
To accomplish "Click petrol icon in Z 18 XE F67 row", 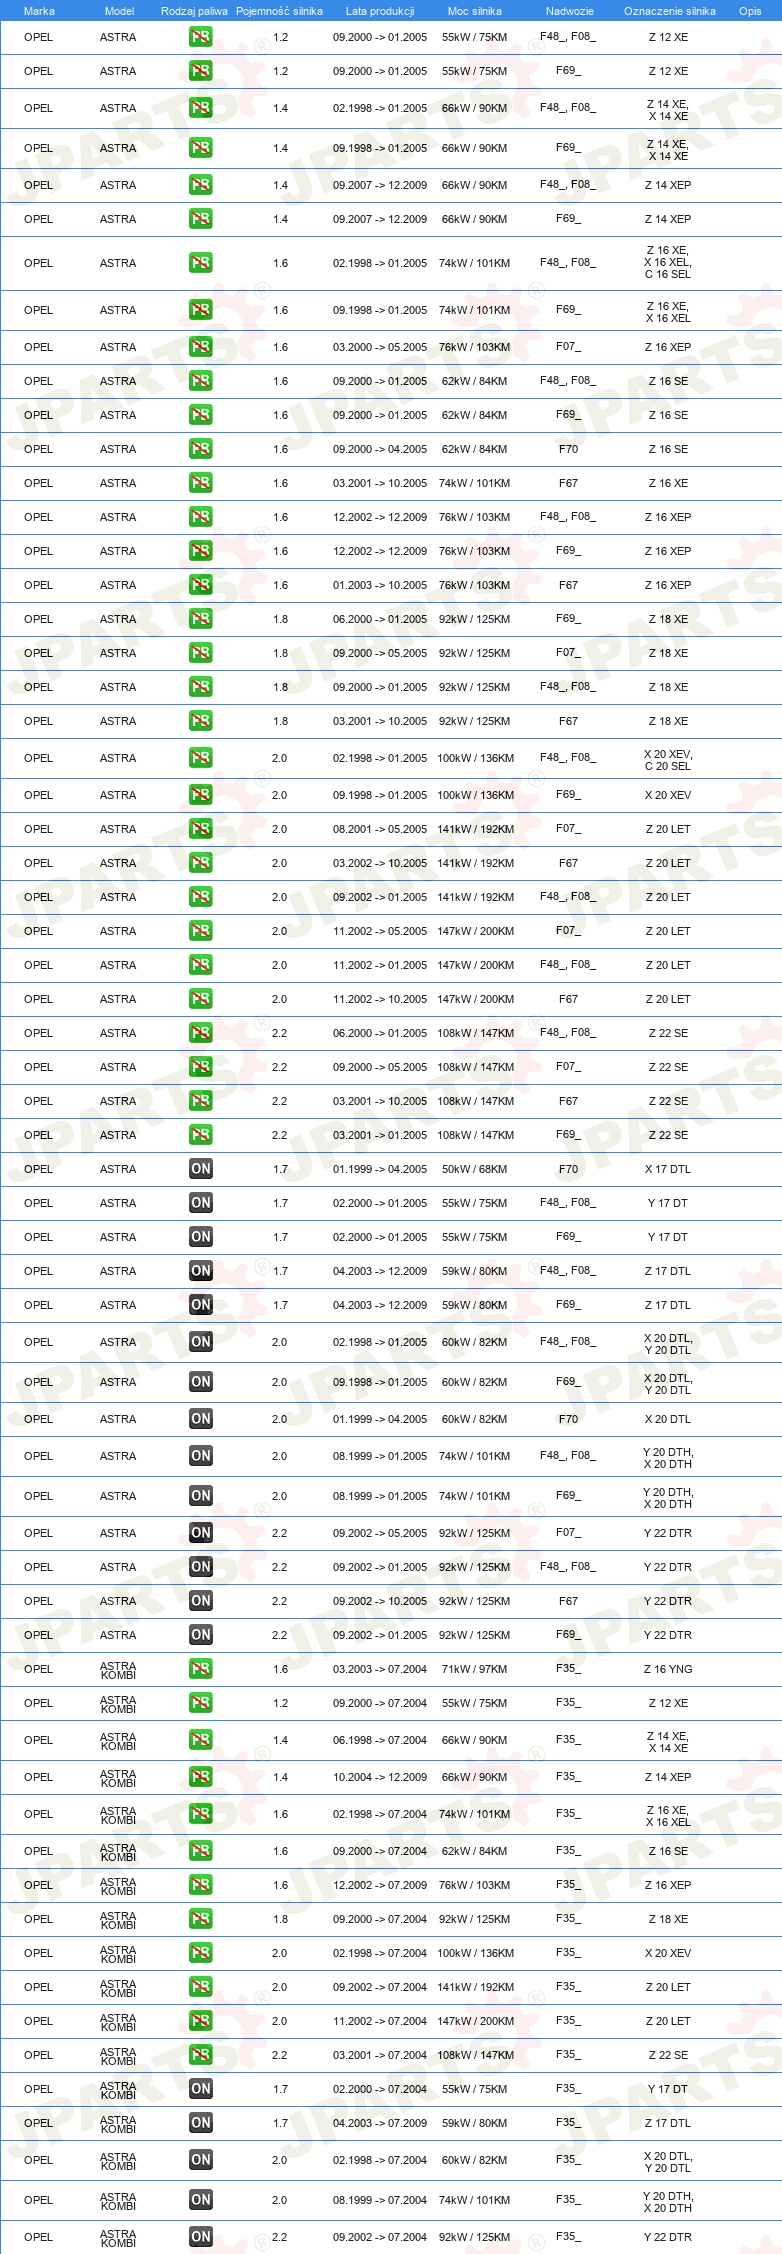I will click(x=201, y=721).
